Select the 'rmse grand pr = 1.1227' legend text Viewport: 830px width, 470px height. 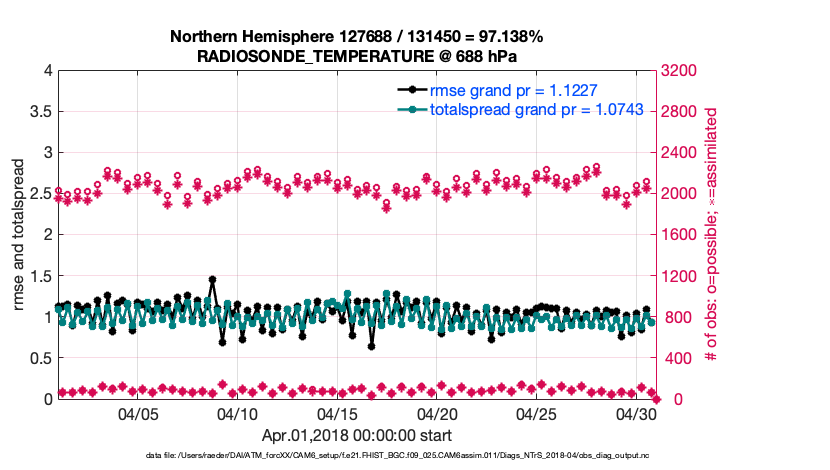(513, 91)
